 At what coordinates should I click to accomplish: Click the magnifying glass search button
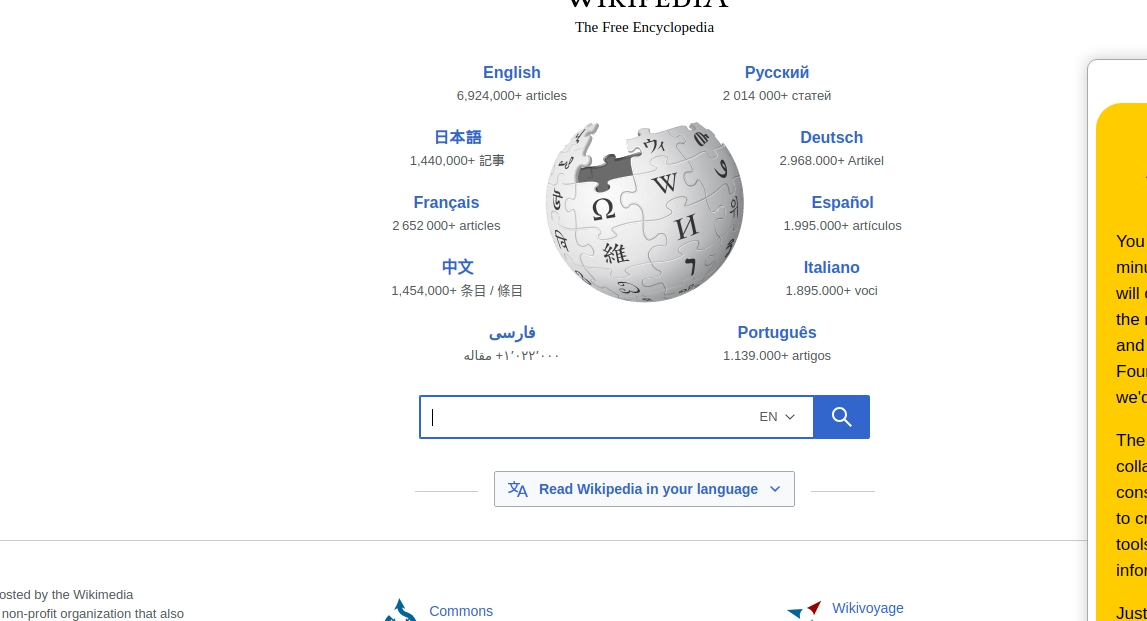(x=841, y=417)
